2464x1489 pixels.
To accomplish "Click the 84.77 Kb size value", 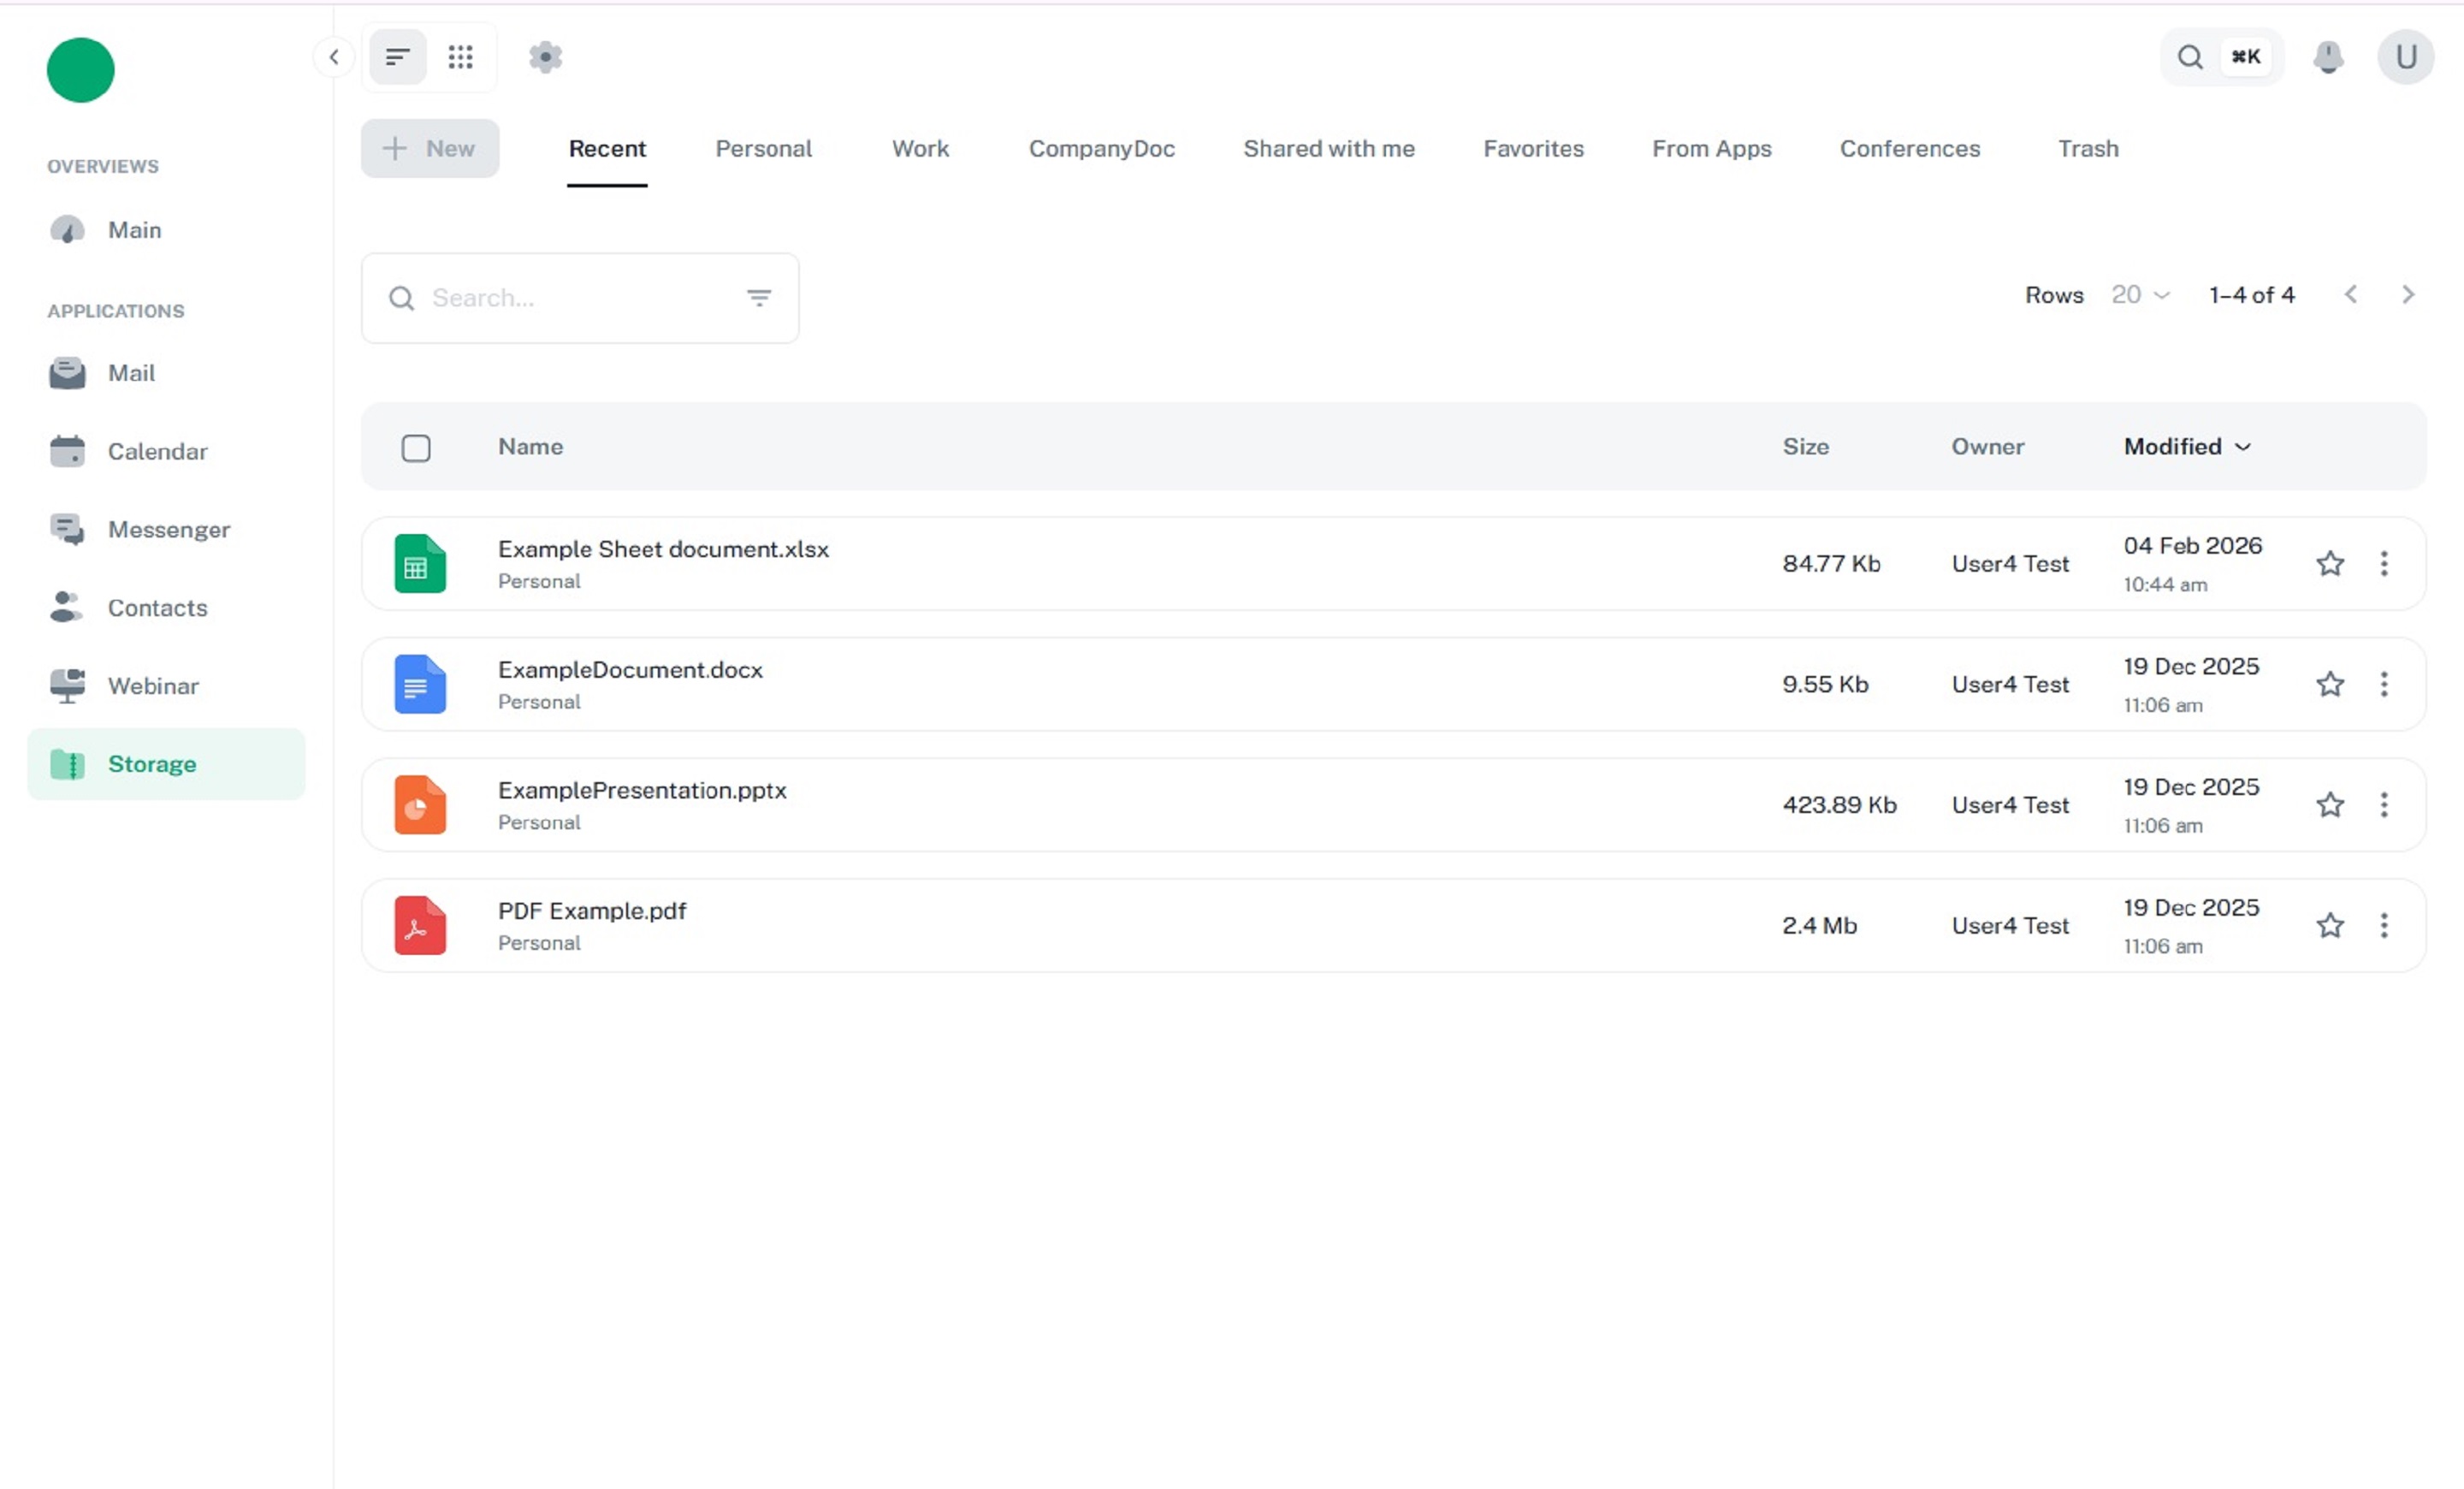I will 1831,564.
